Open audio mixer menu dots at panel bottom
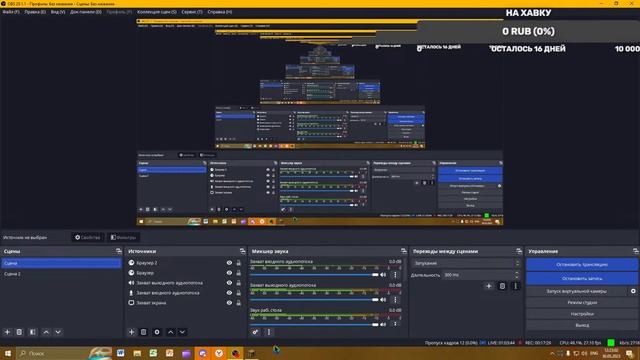Image resolution: width=640 pixels, height=360 pixels. pos(269,332)
